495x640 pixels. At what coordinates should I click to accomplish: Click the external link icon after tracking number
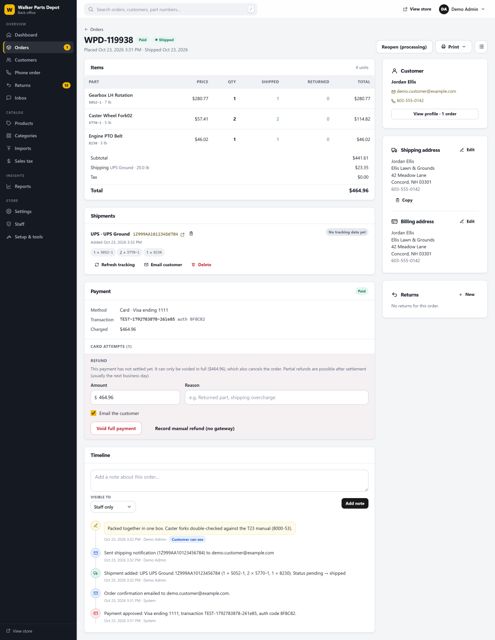[182, 234]
